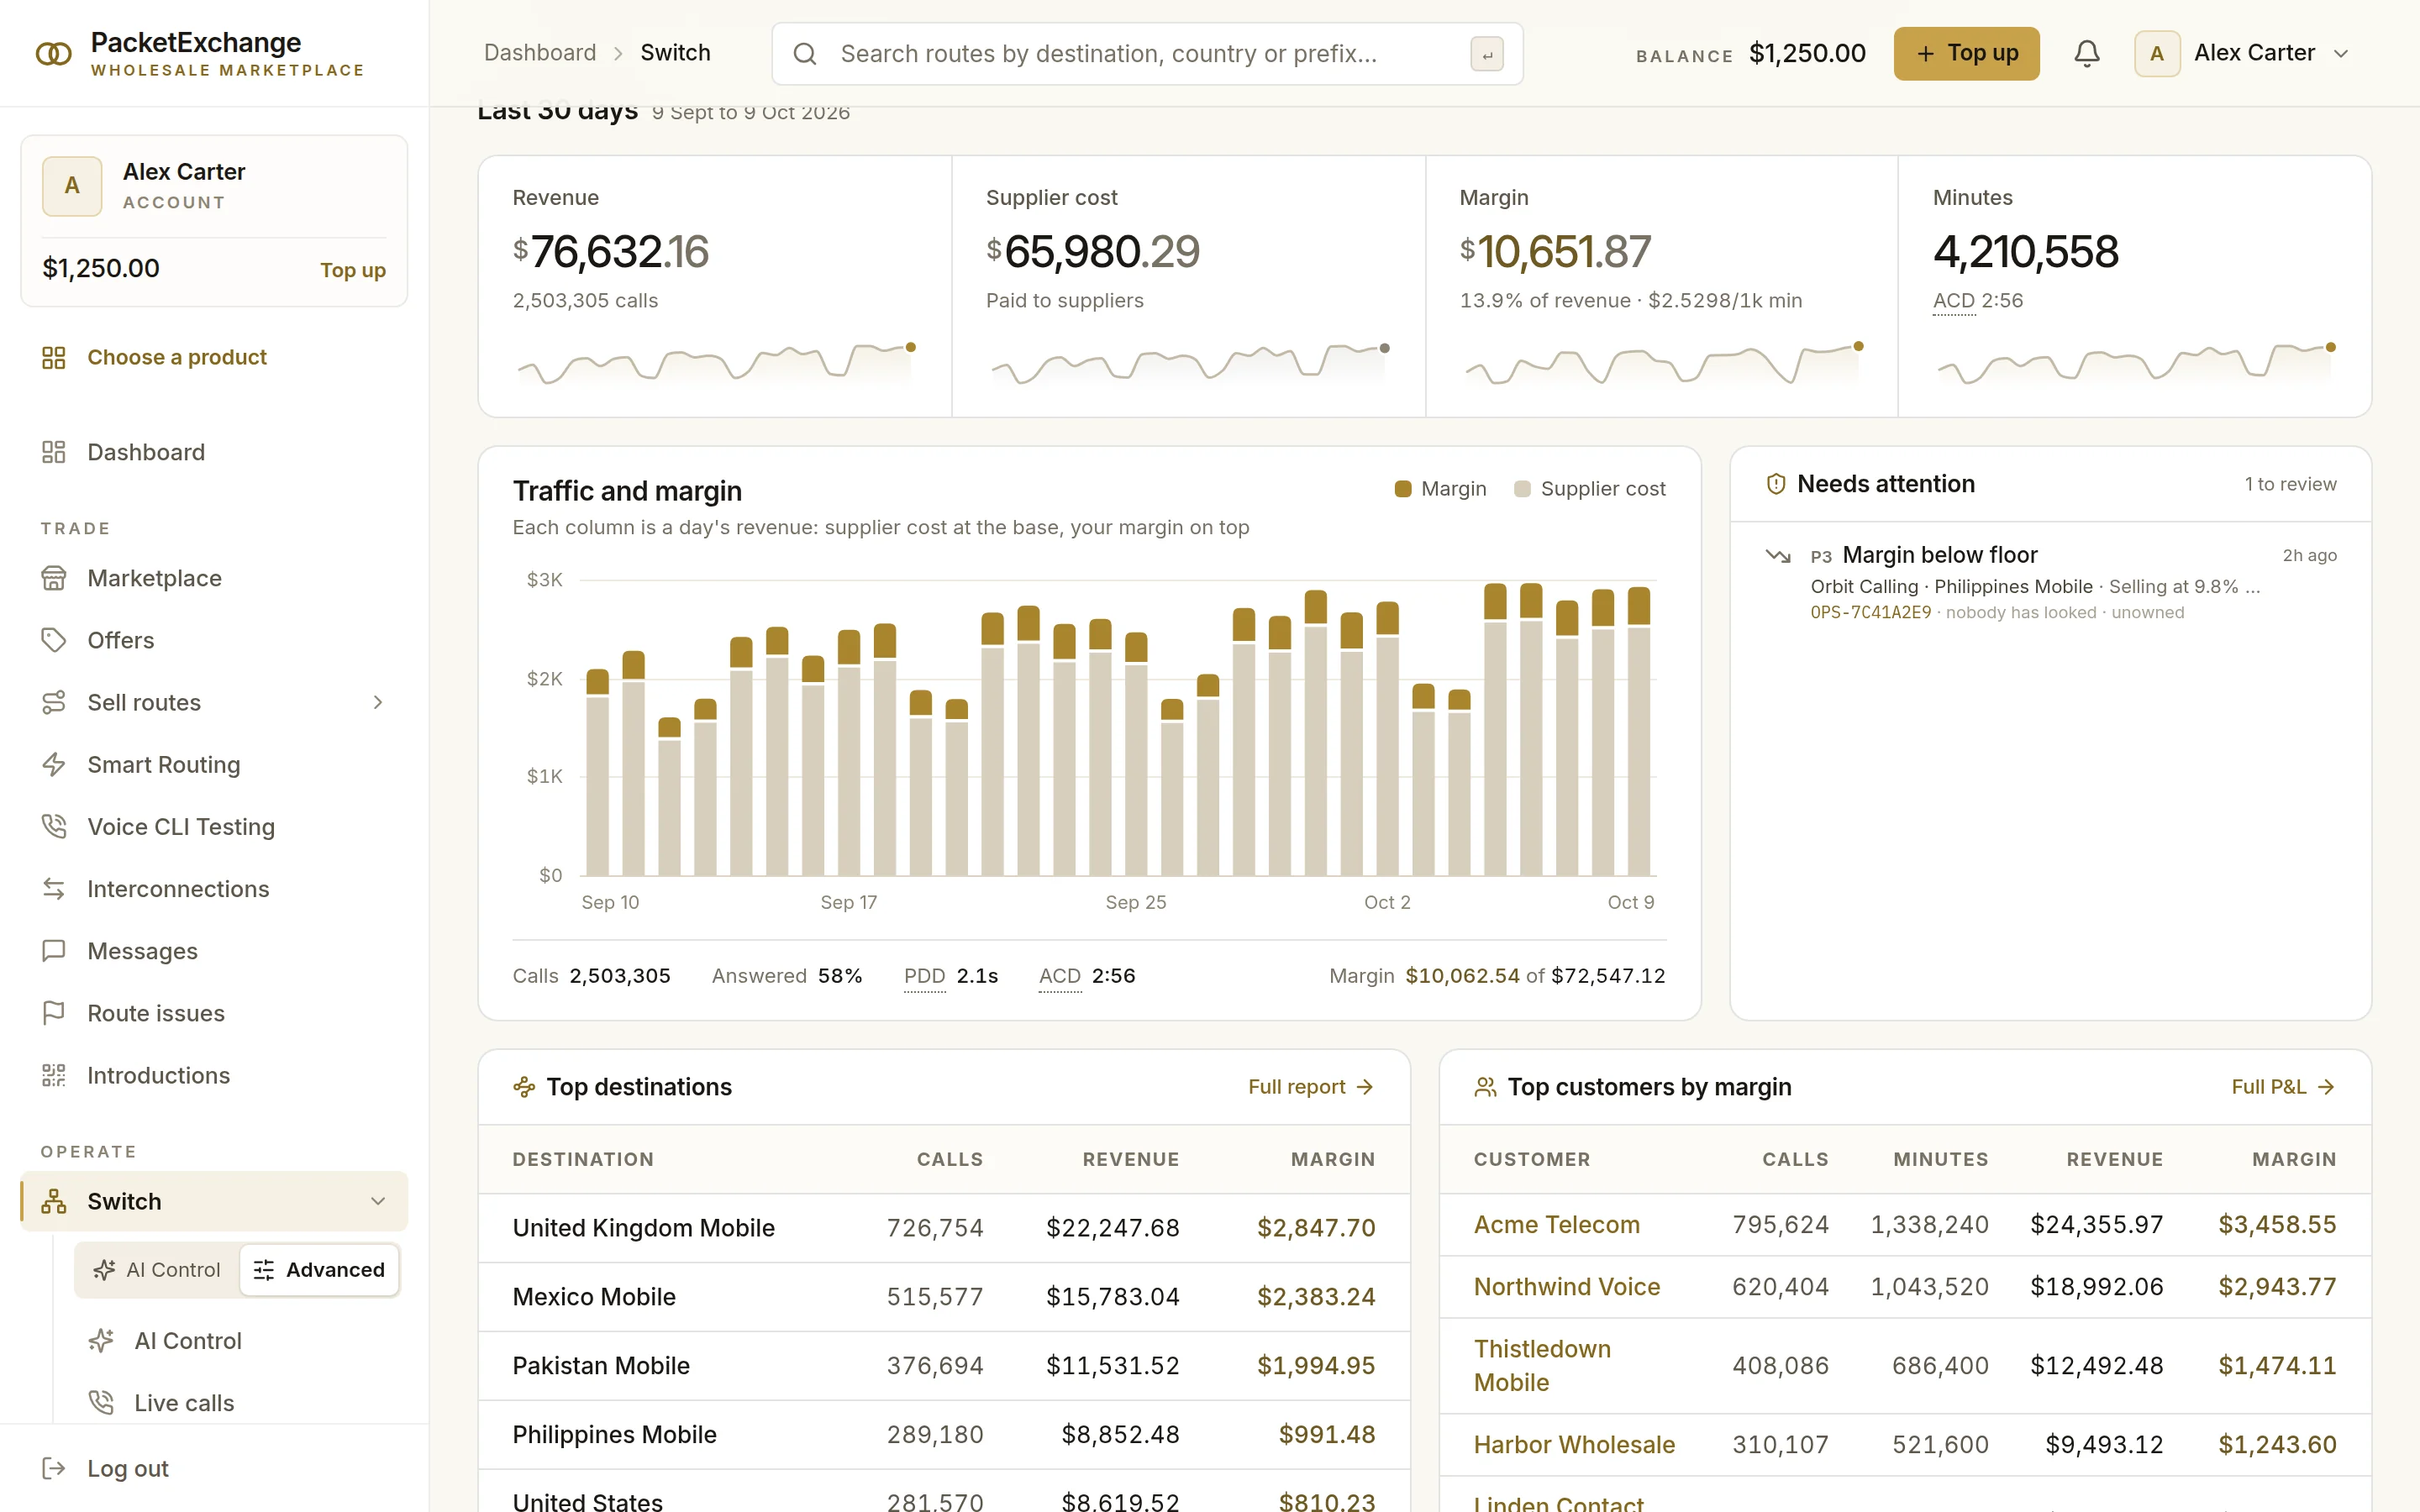
Task: Click the search enter-key shortcut icon
Action: (x=1487, y=54)
